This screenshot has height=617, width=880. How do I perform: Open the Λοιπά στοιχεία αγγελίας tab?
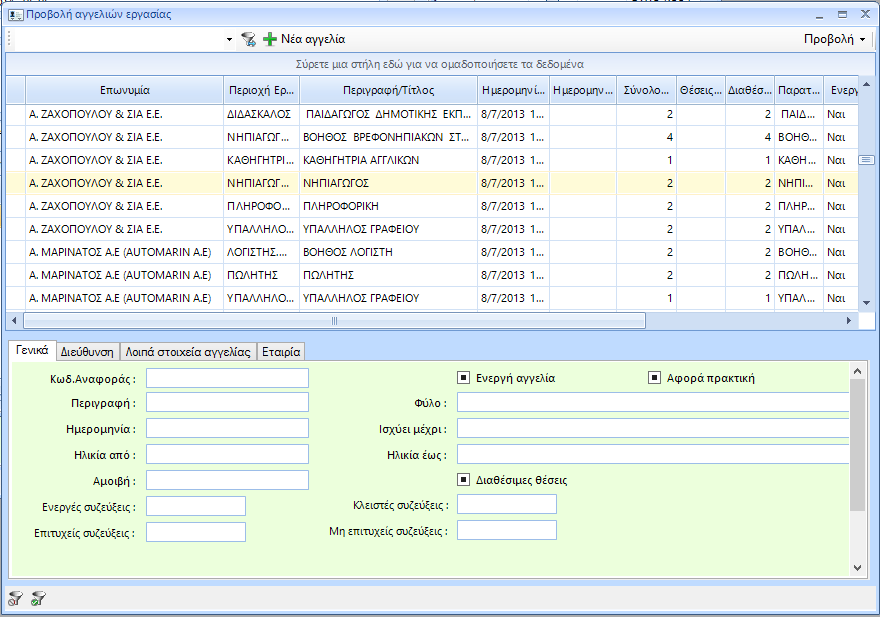(x=187, y=351)
